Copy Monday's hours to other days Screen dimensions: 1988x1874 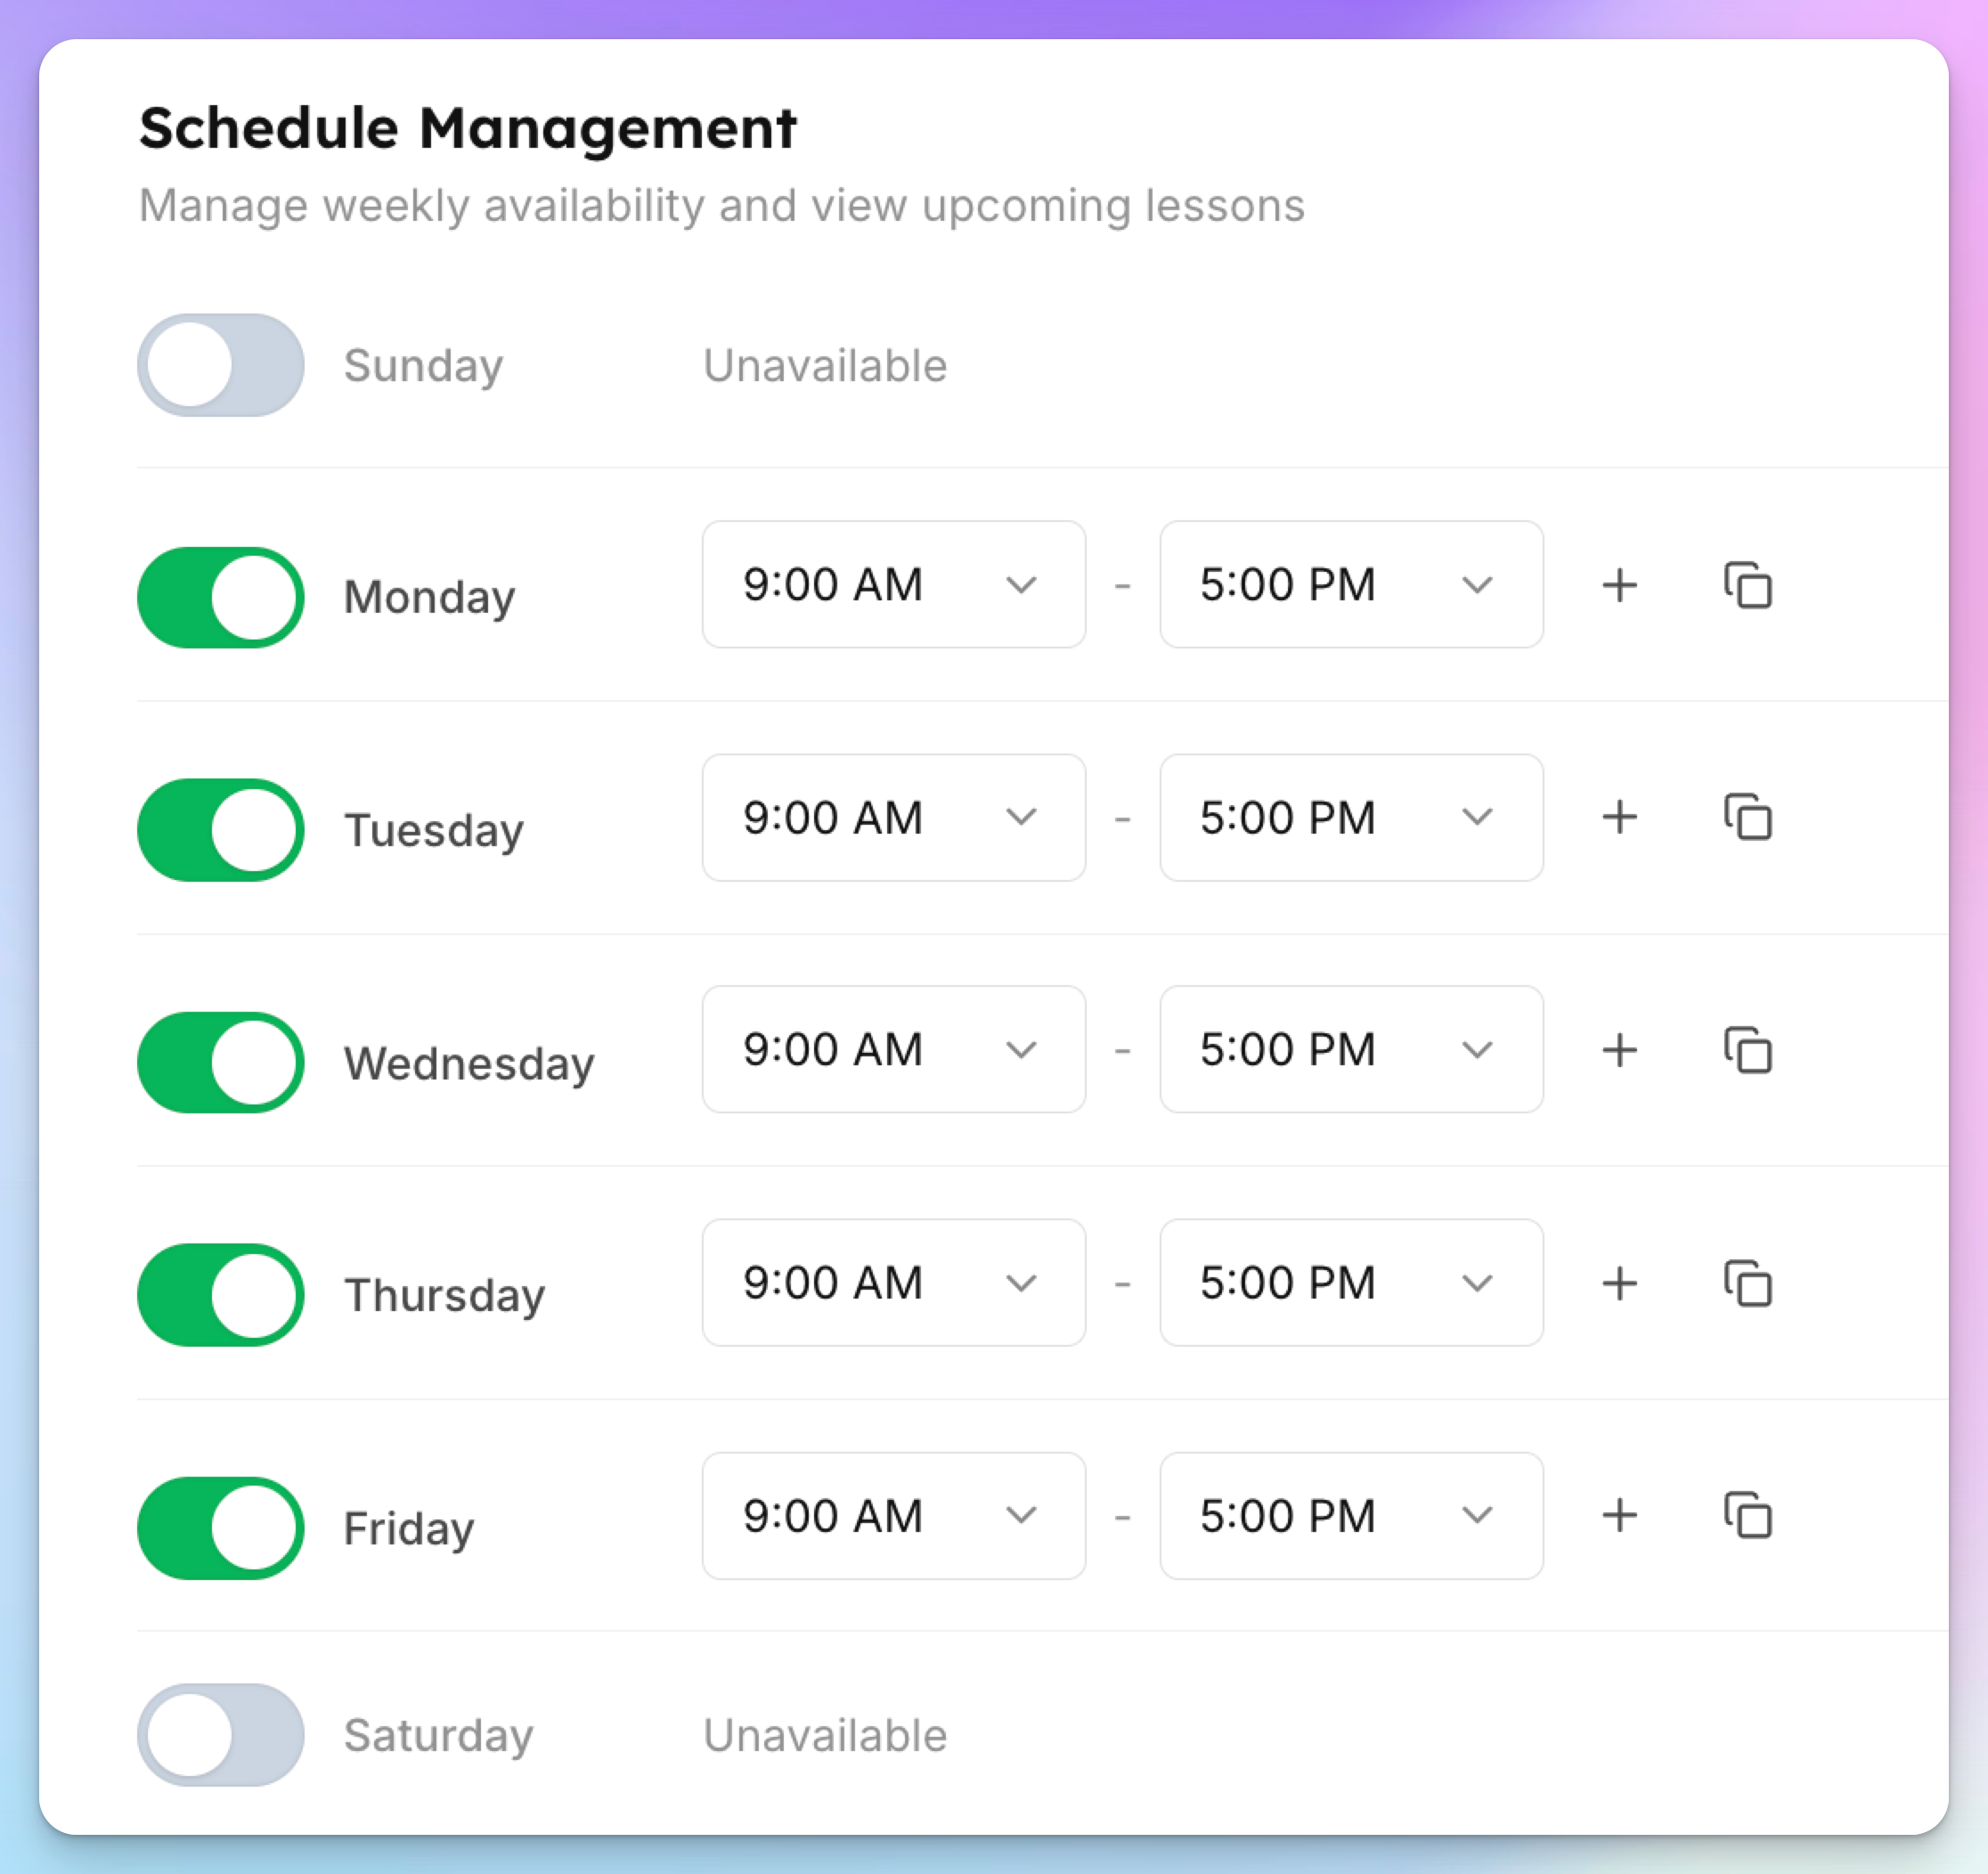[1747, 585]
